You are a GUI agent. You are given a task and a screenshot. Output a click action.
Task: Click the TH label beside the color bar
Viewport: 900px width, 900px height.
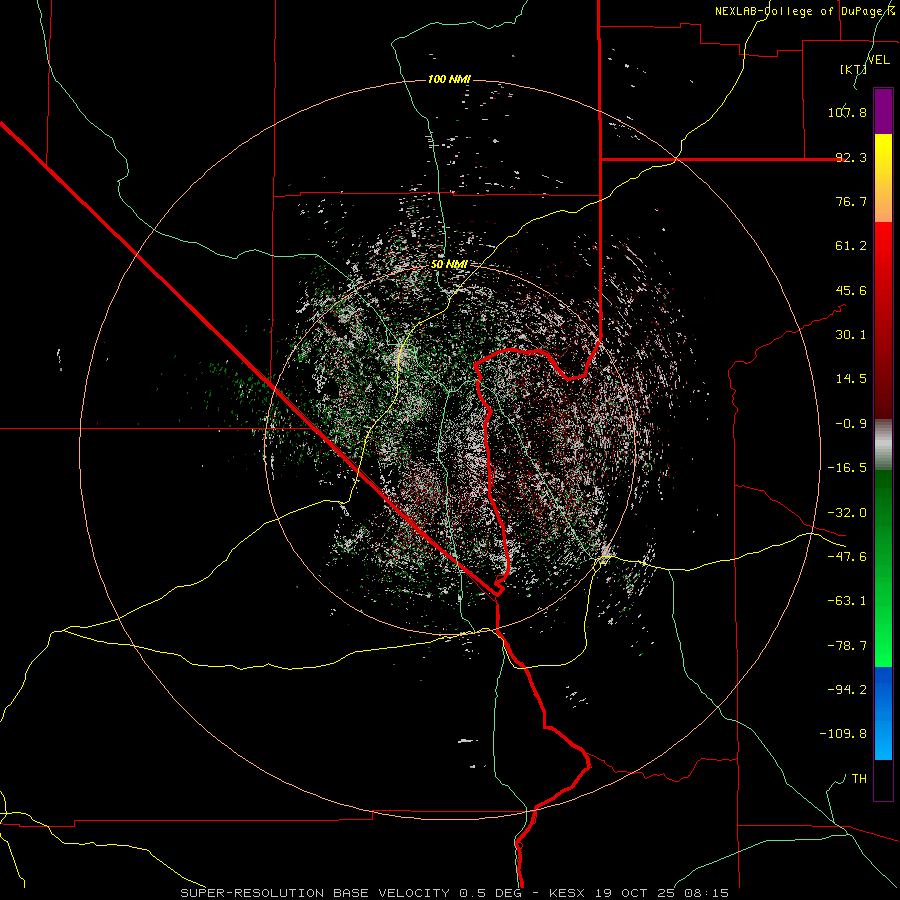[x=859, y=779]
